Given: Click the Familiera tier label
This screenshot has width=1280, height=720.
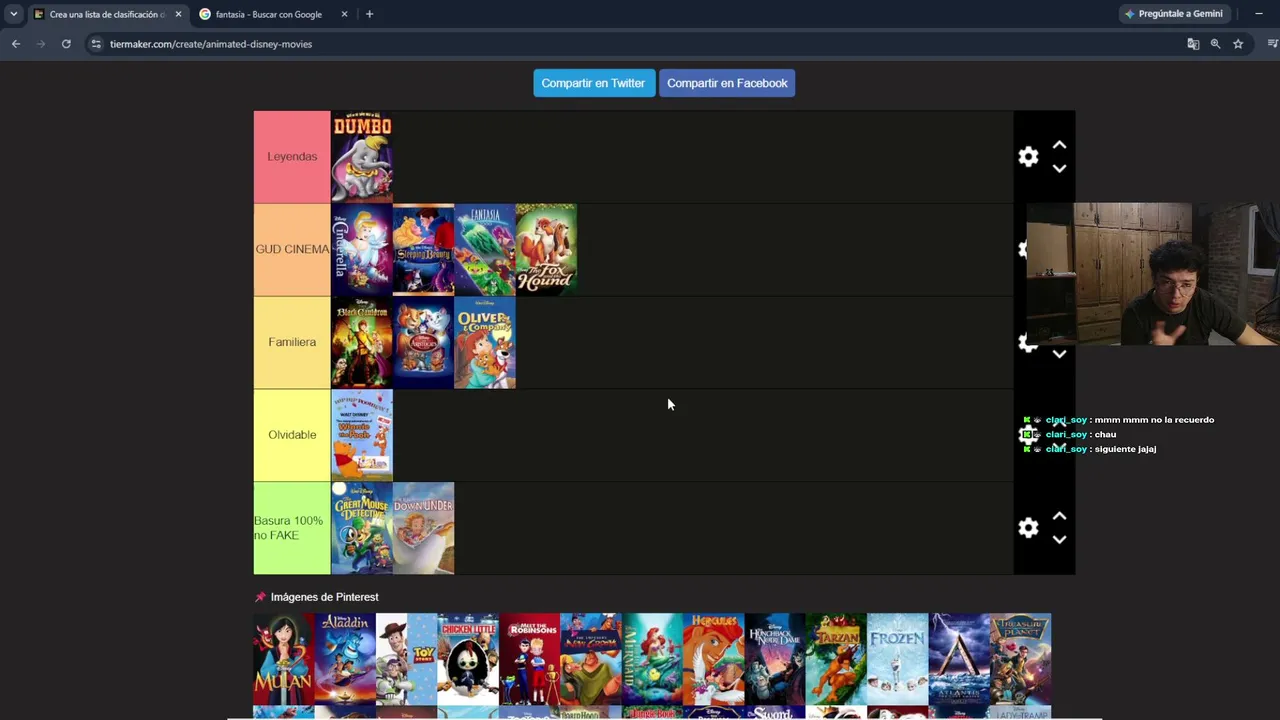Looking at the screenshot, I should [x=292, y=342].
